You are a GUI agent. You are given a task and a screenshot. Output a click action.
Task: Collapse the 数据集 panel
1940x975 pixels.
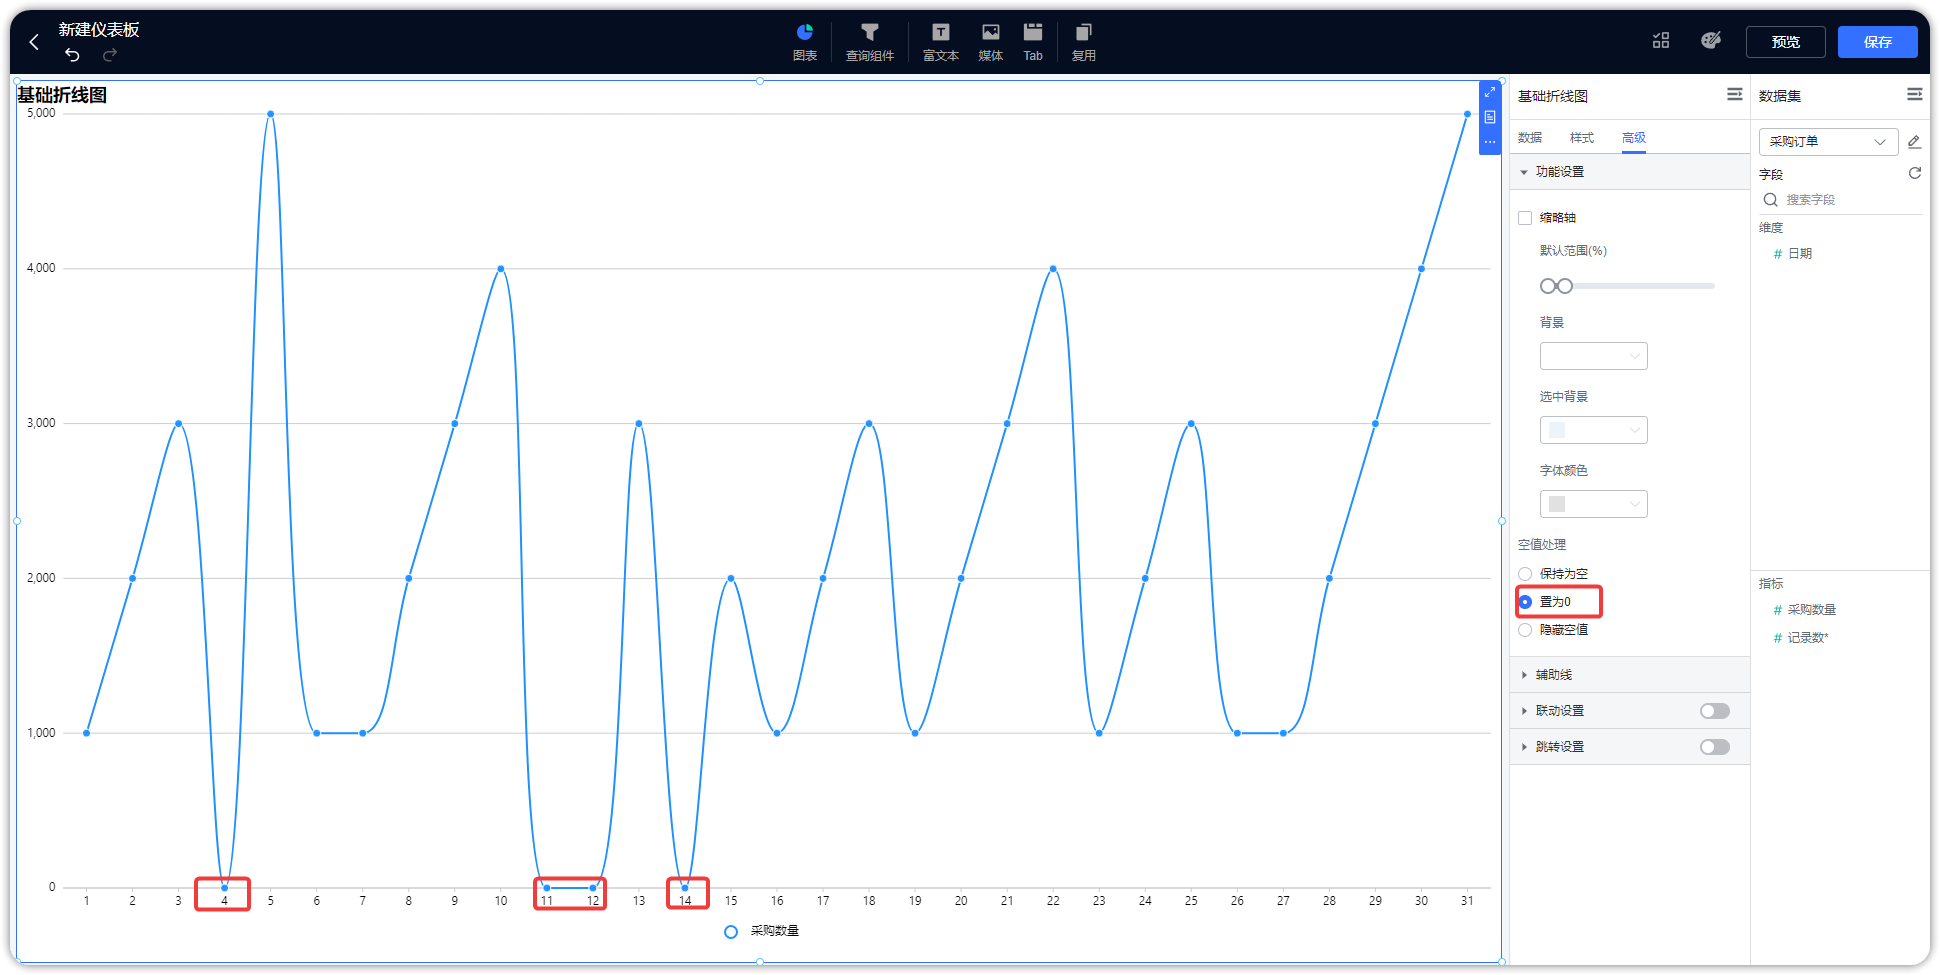tap(1915, 94)
